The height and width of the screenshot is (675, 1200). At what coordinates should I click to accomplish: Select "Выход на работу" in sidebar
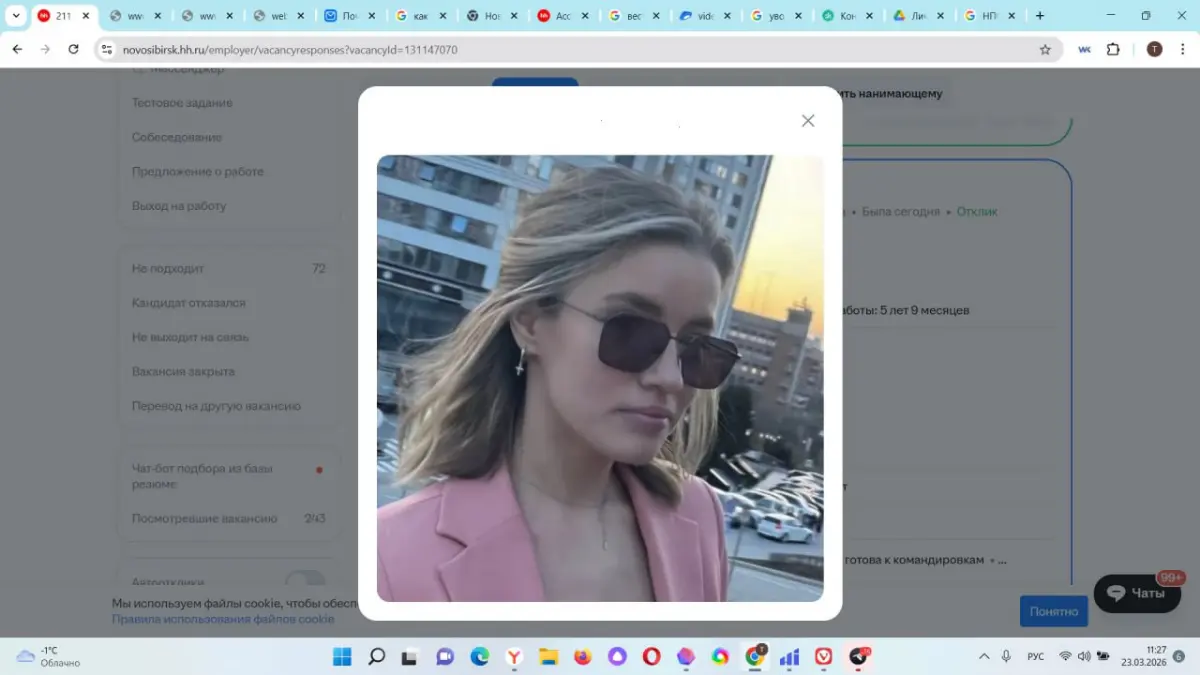179,206
